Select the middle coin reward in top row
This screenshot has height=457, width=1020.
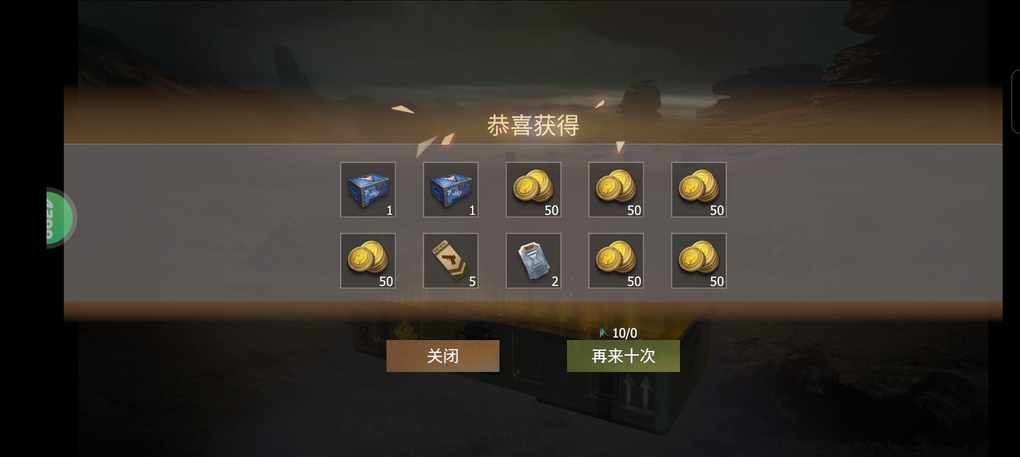[x=533, y=189]
